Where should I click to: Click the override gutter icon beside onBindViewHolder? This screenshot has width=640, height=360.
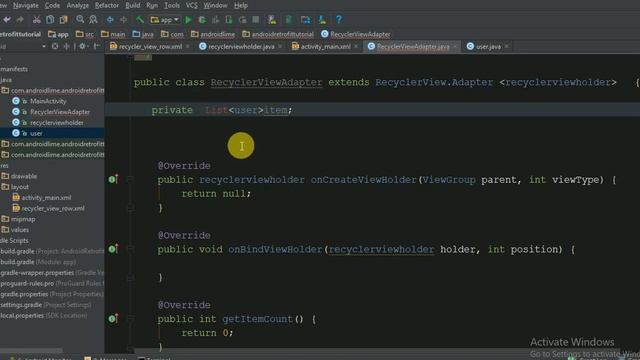pyautogui.click(x=113, y=249)
